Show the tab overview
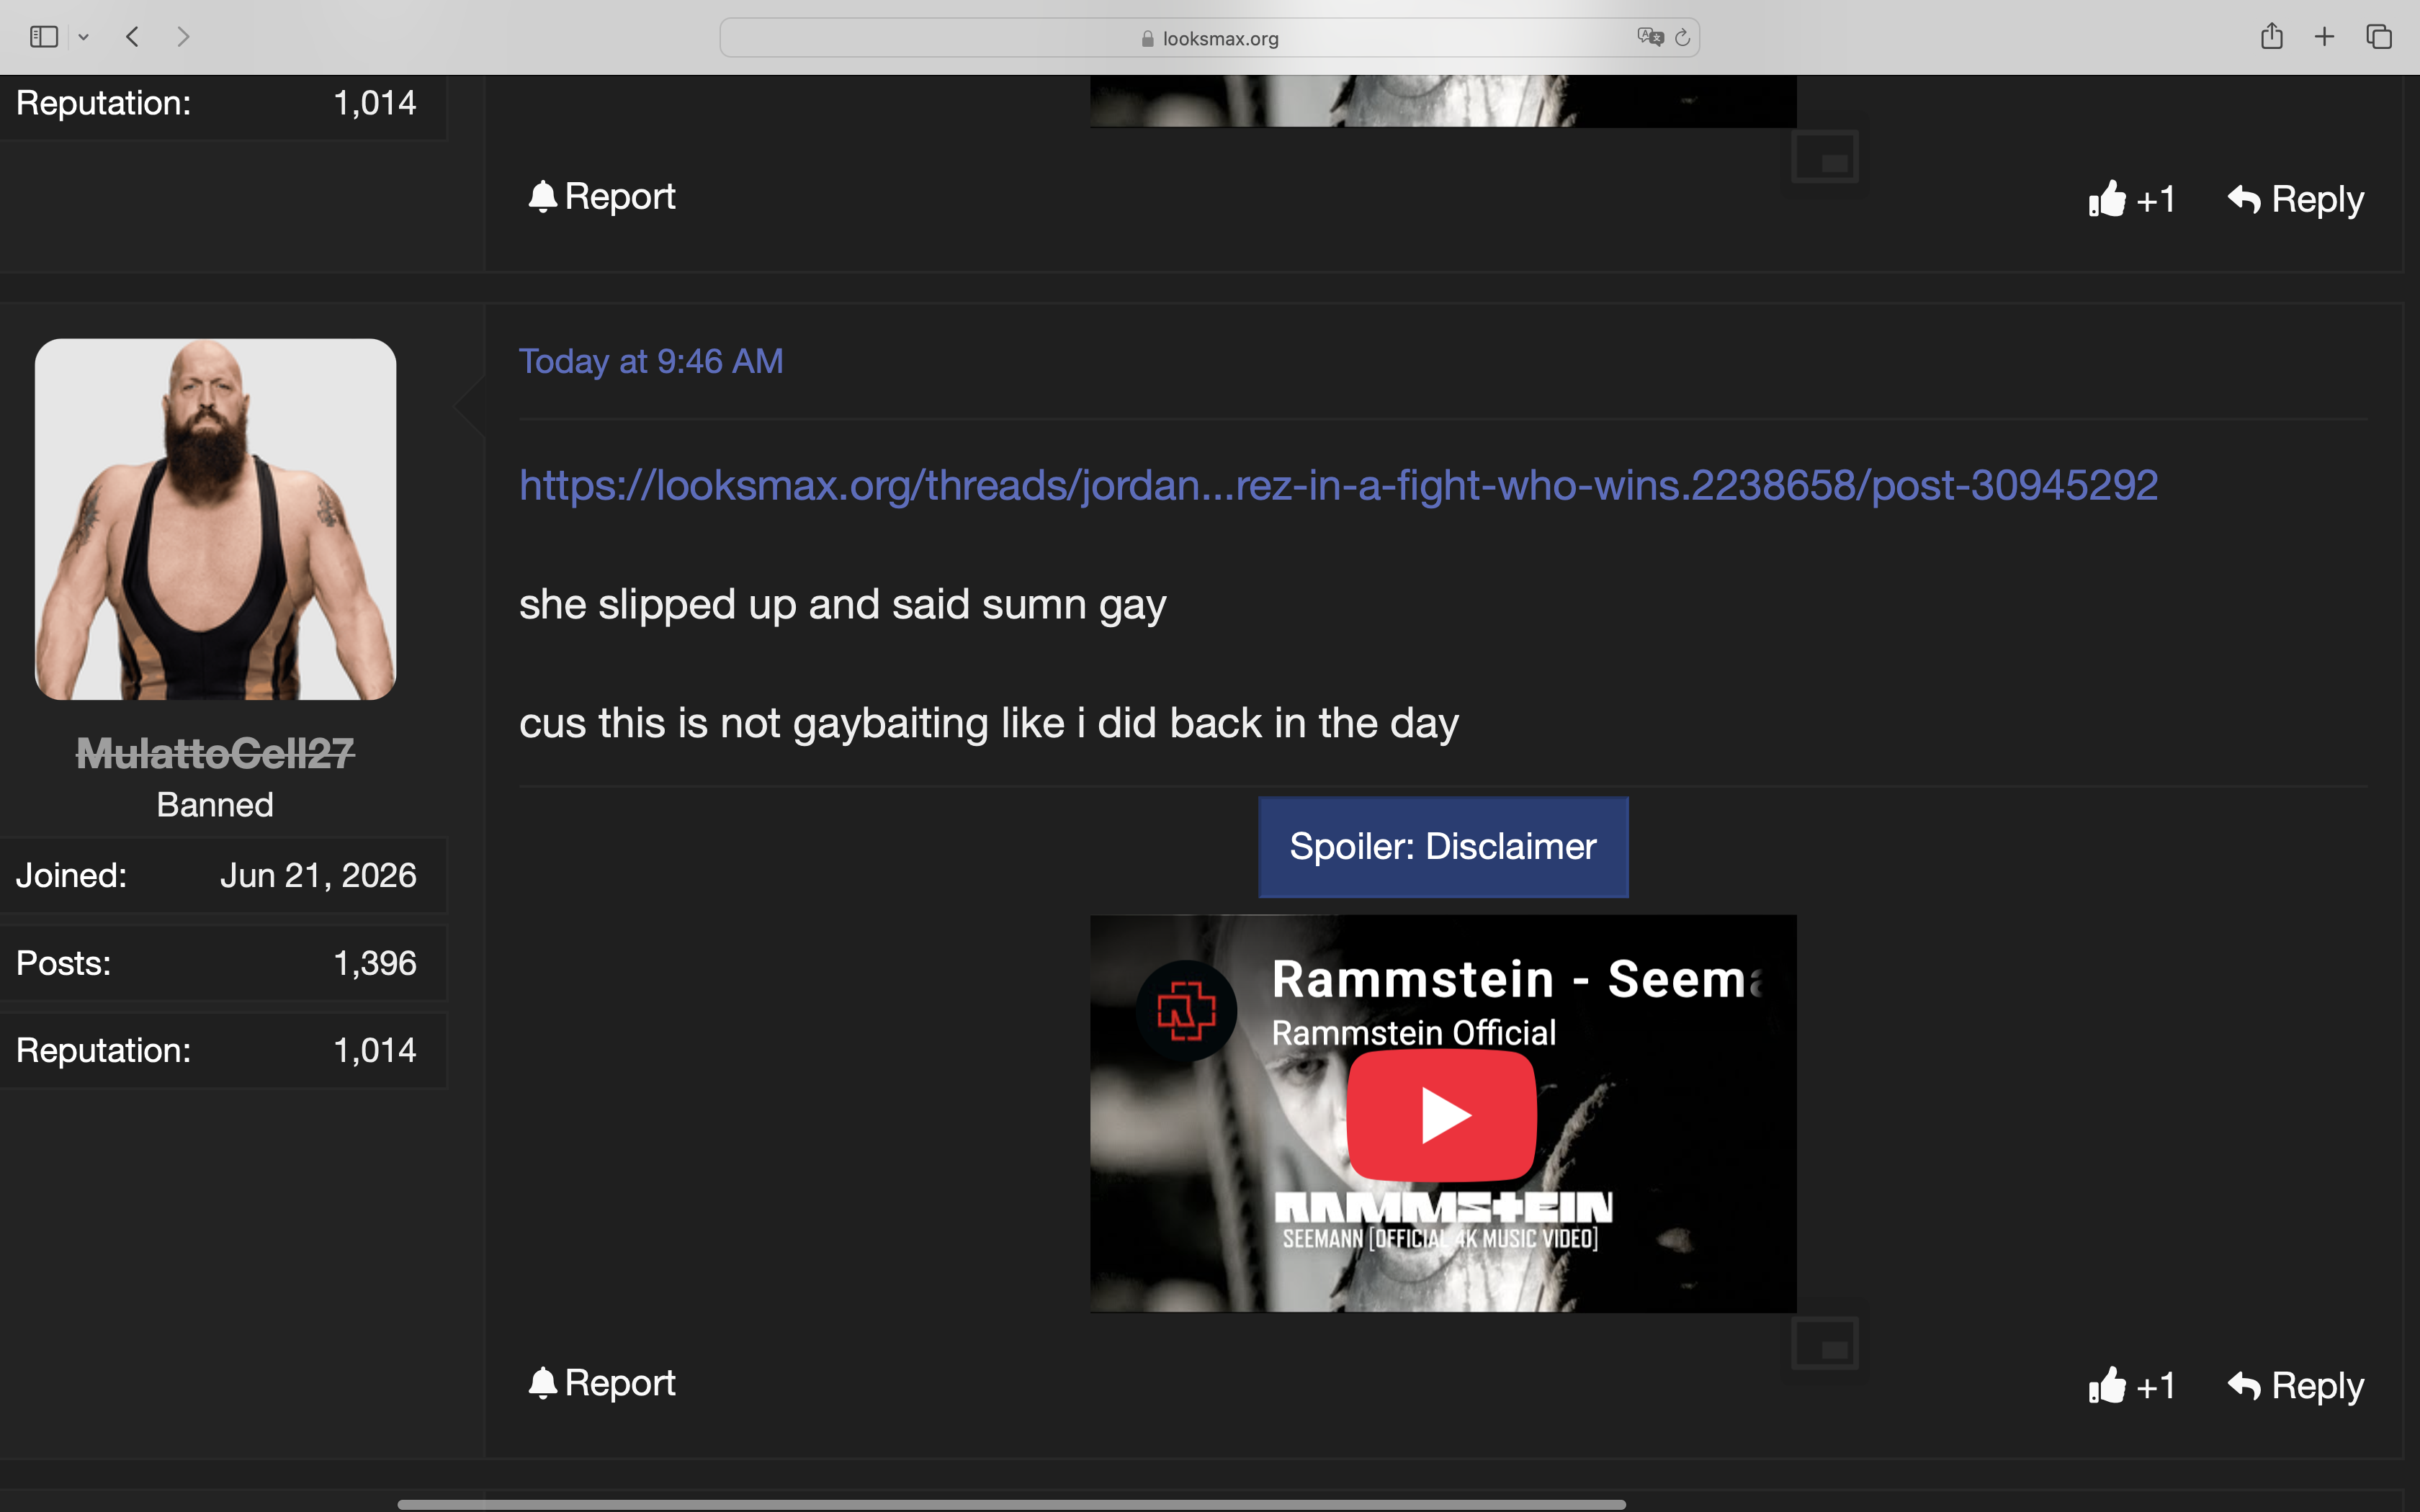The image size is (2420, 1512). (2378, 37)
